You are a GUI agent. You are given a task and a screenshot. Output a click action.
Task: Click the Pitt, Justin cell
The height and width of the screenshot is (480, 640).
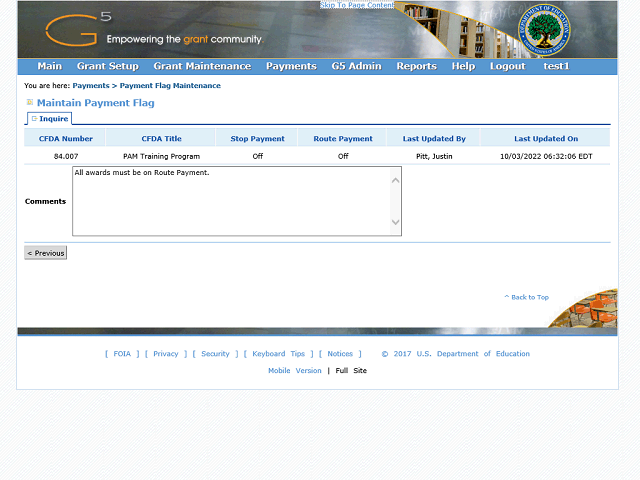[x=434, y=156]
